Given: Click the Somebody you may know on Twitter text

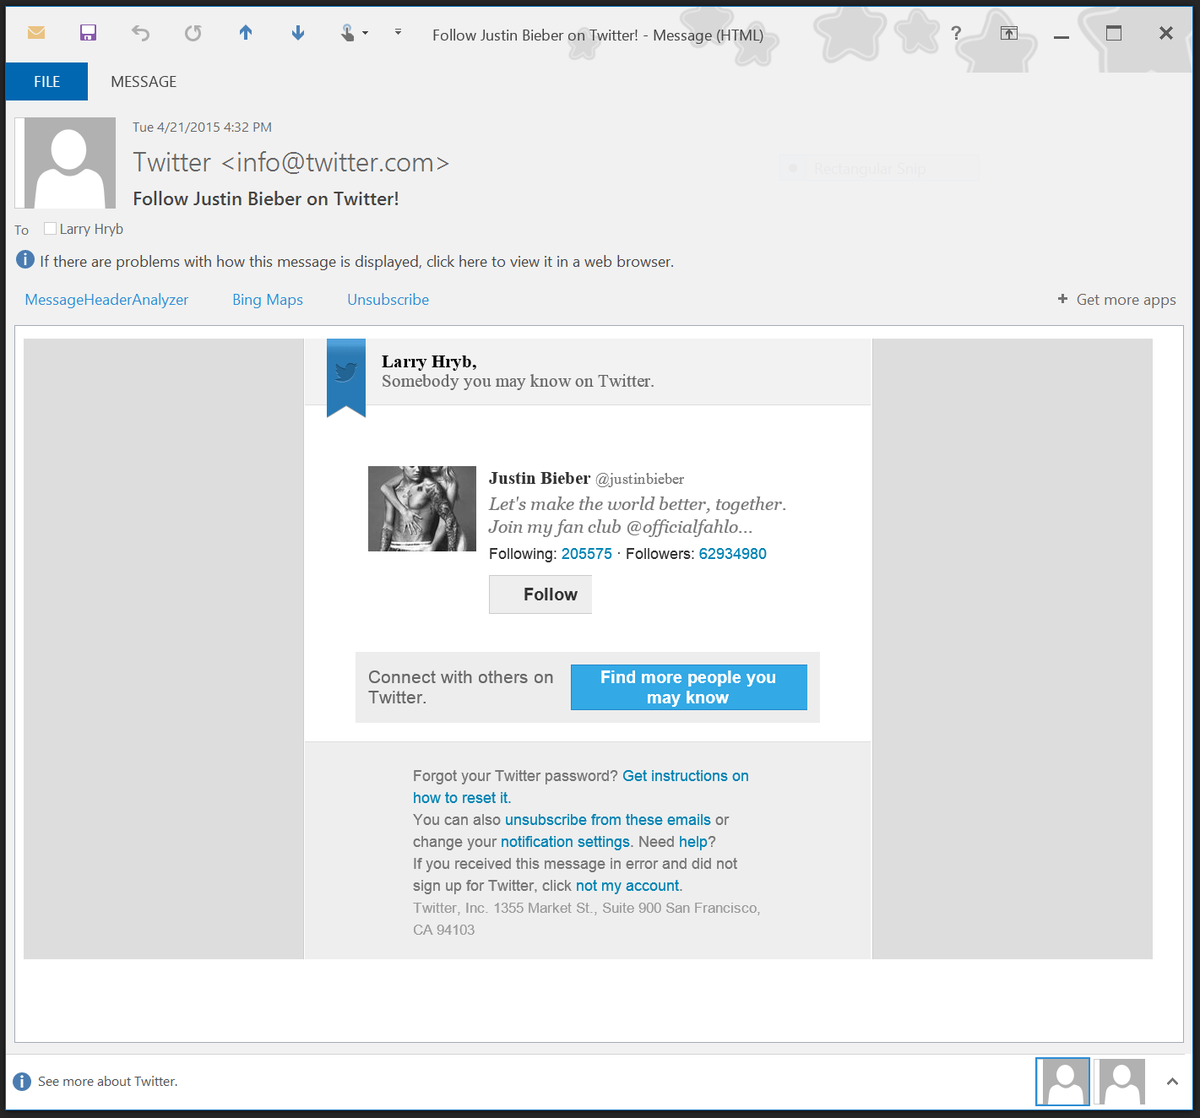Looking at the screenshot, I should tap(518, 381).
